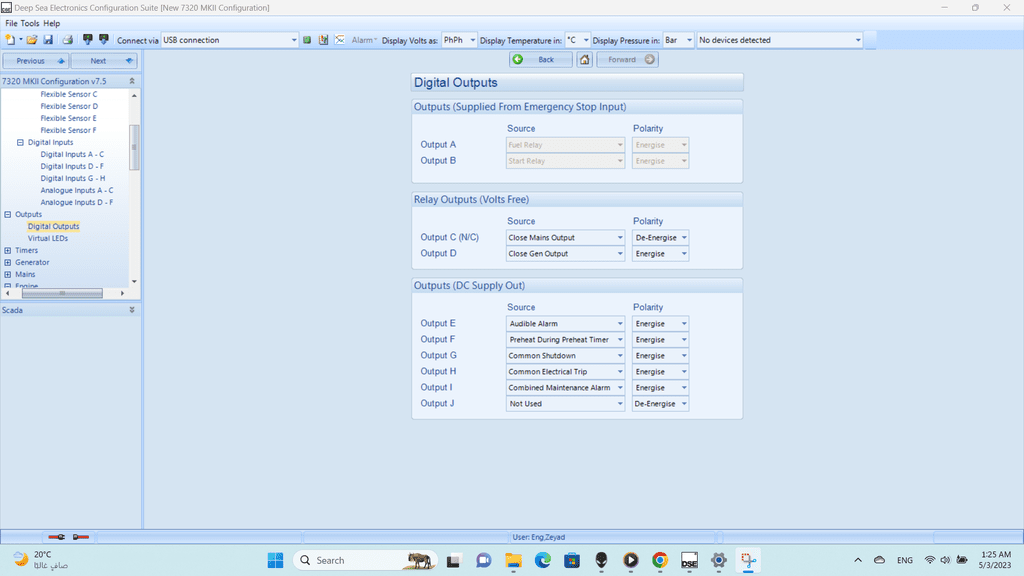Open the Tools menu
The image size is (1024, 576).
pos(29,23)
